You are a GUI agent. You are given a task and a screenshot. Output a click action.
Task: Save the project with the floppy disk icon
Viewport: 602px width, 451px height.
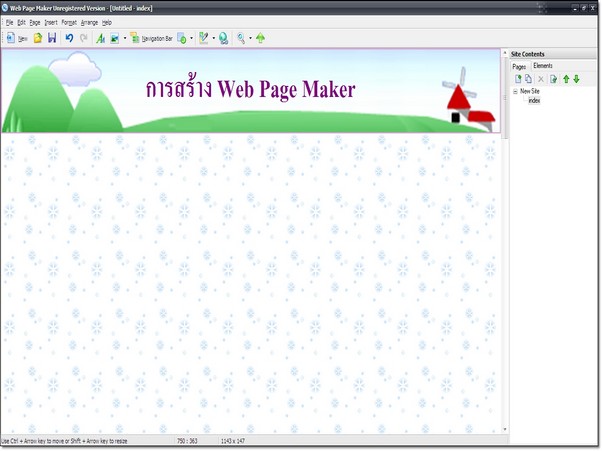(52, 38)
